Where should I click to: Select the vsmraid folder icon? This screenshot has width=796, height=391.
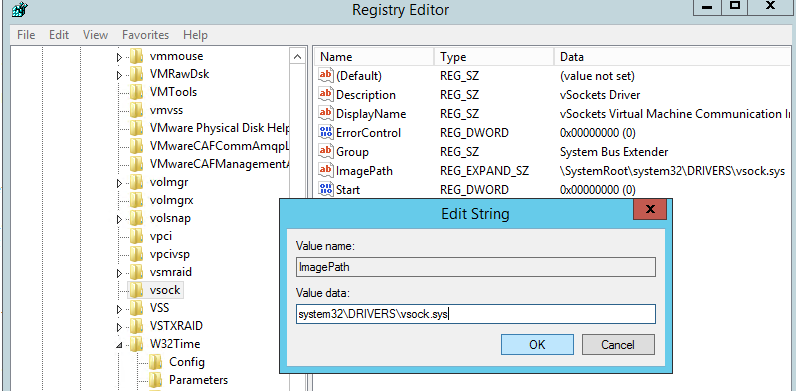(136, 272)
